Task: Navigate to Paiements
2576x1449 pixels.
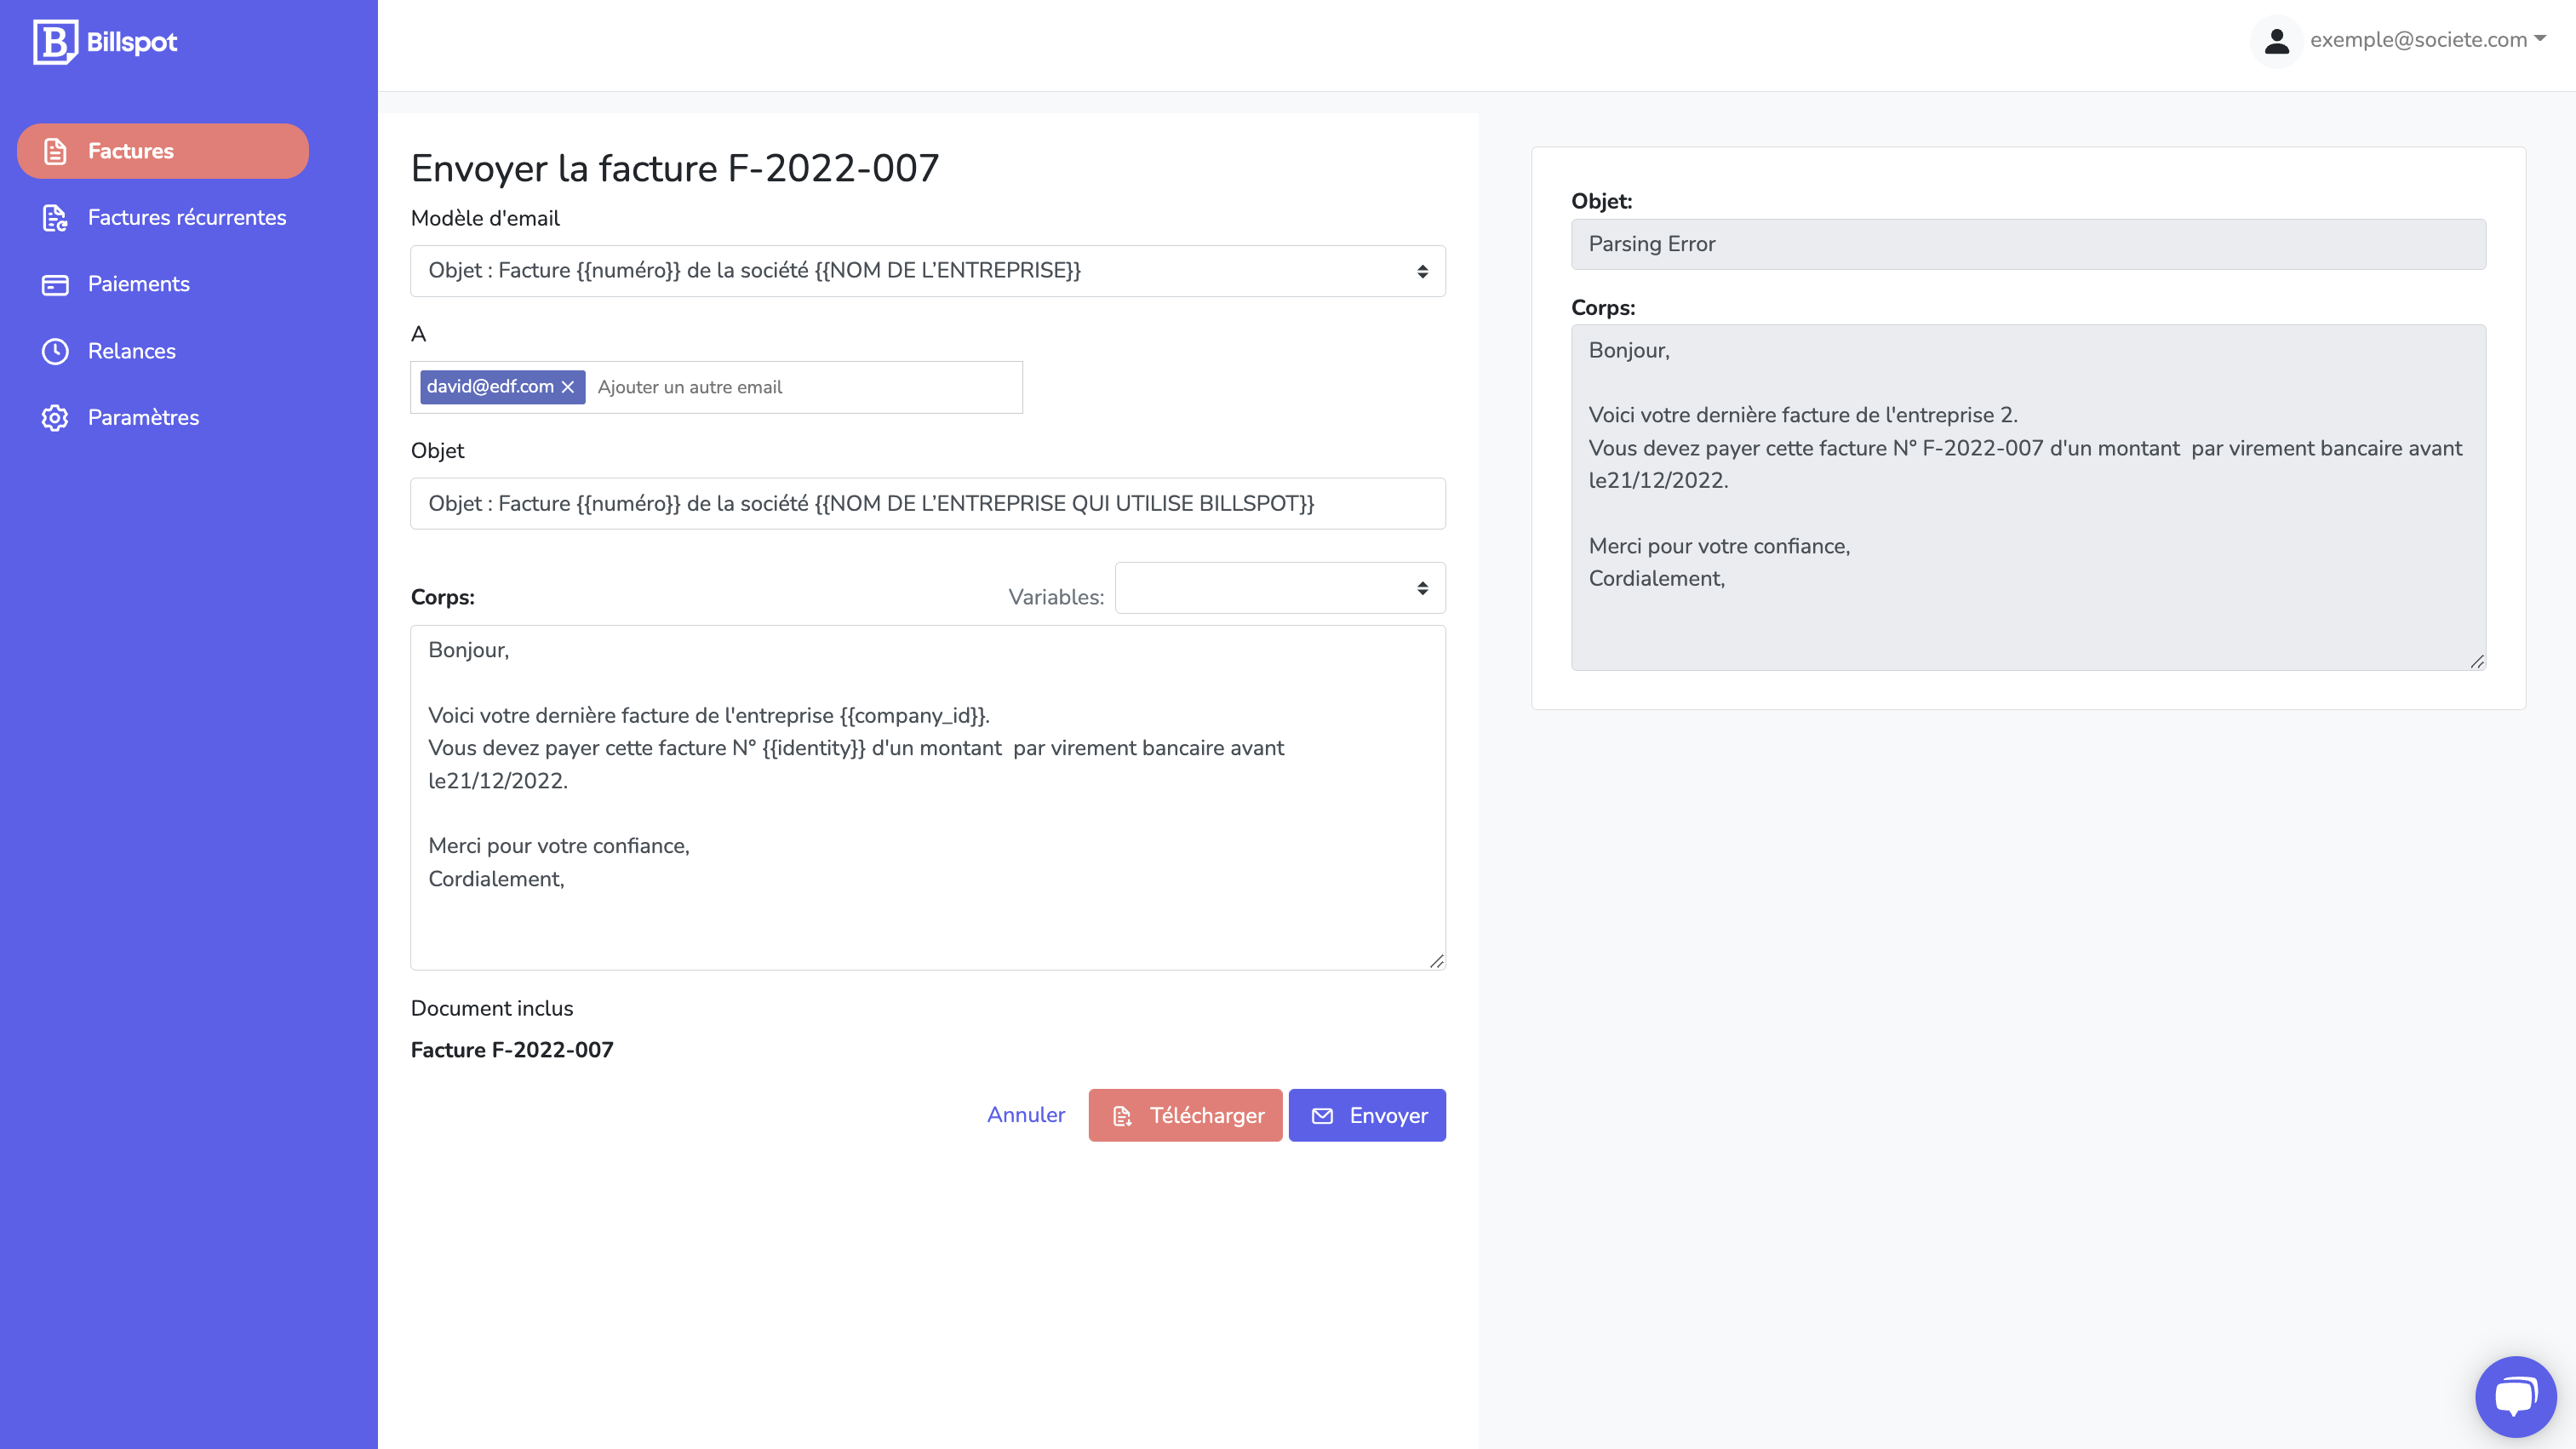Action: pyautogui.click(x=138, y=284)
